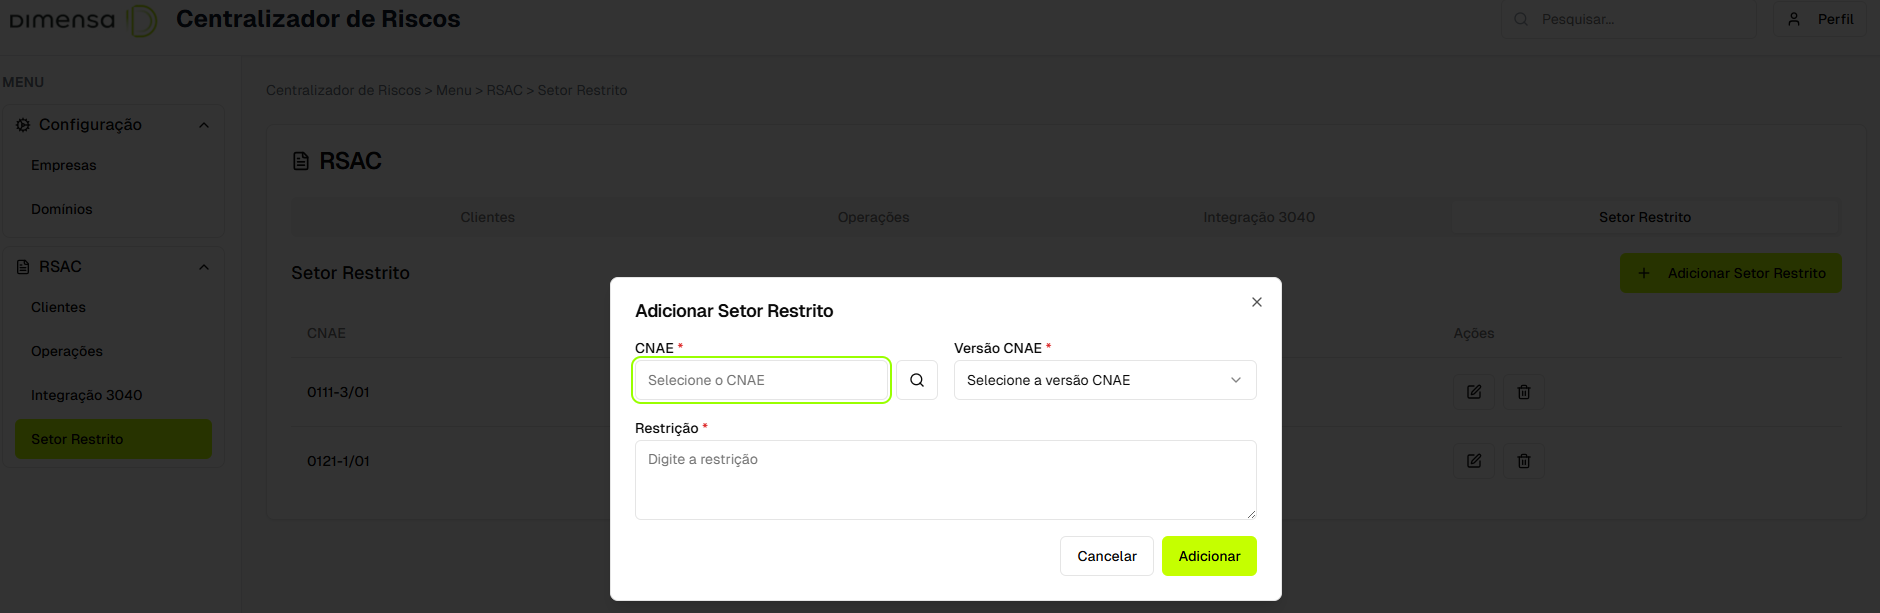Click the Restrição text area
Viewport: 1880px width, 613px height.
tap(945, 480)
